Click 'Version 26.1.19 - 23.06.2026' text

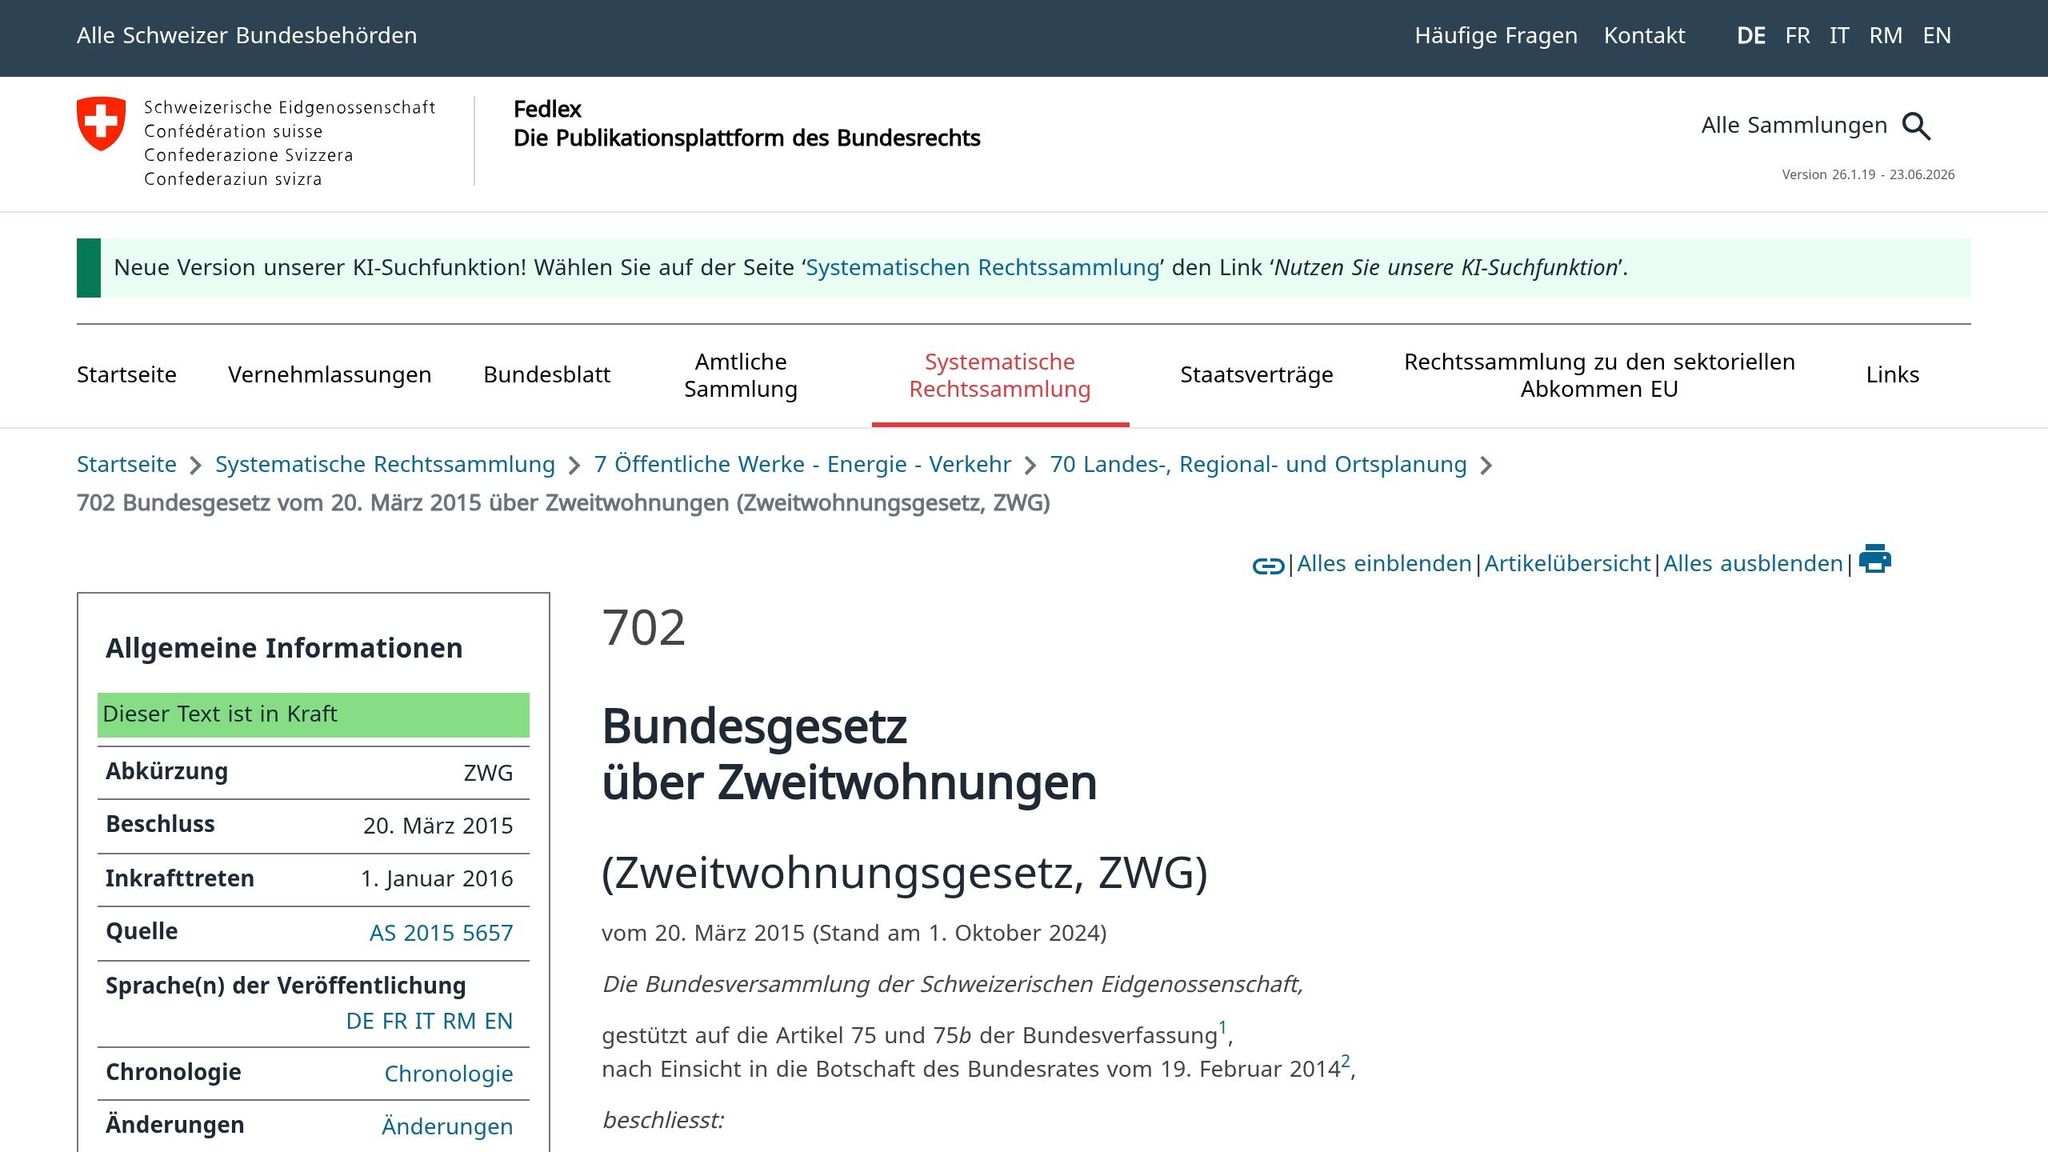[x=1868, y=175]
